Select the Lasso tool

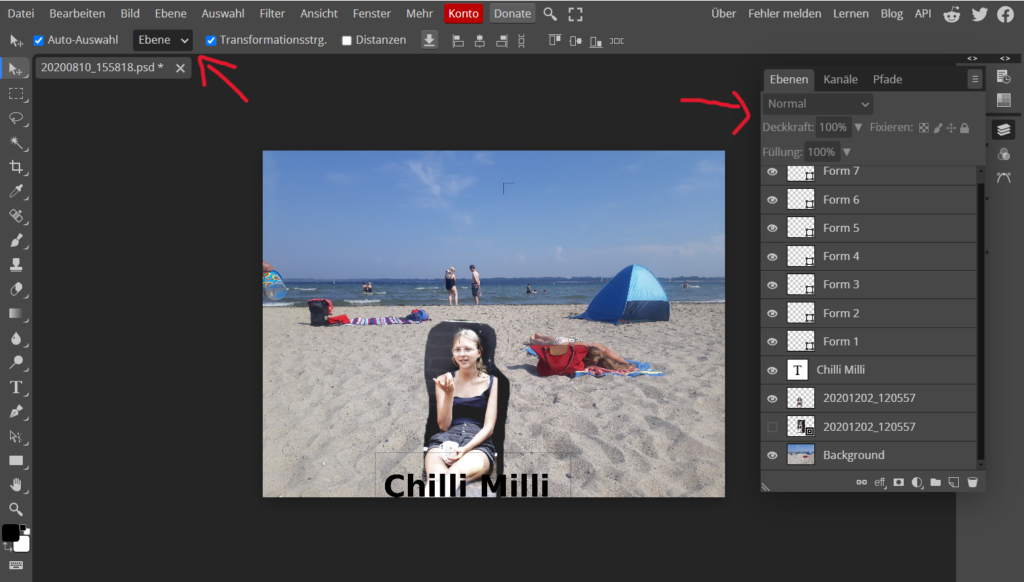[16, 118]
